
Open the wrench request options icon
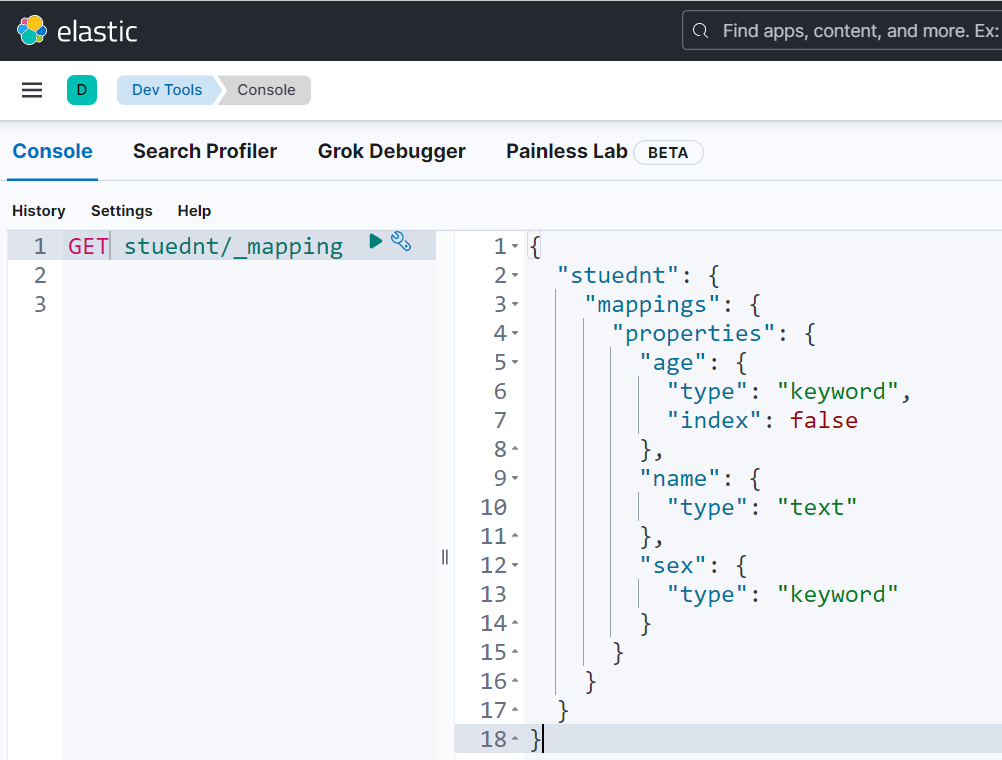point(401,241)
